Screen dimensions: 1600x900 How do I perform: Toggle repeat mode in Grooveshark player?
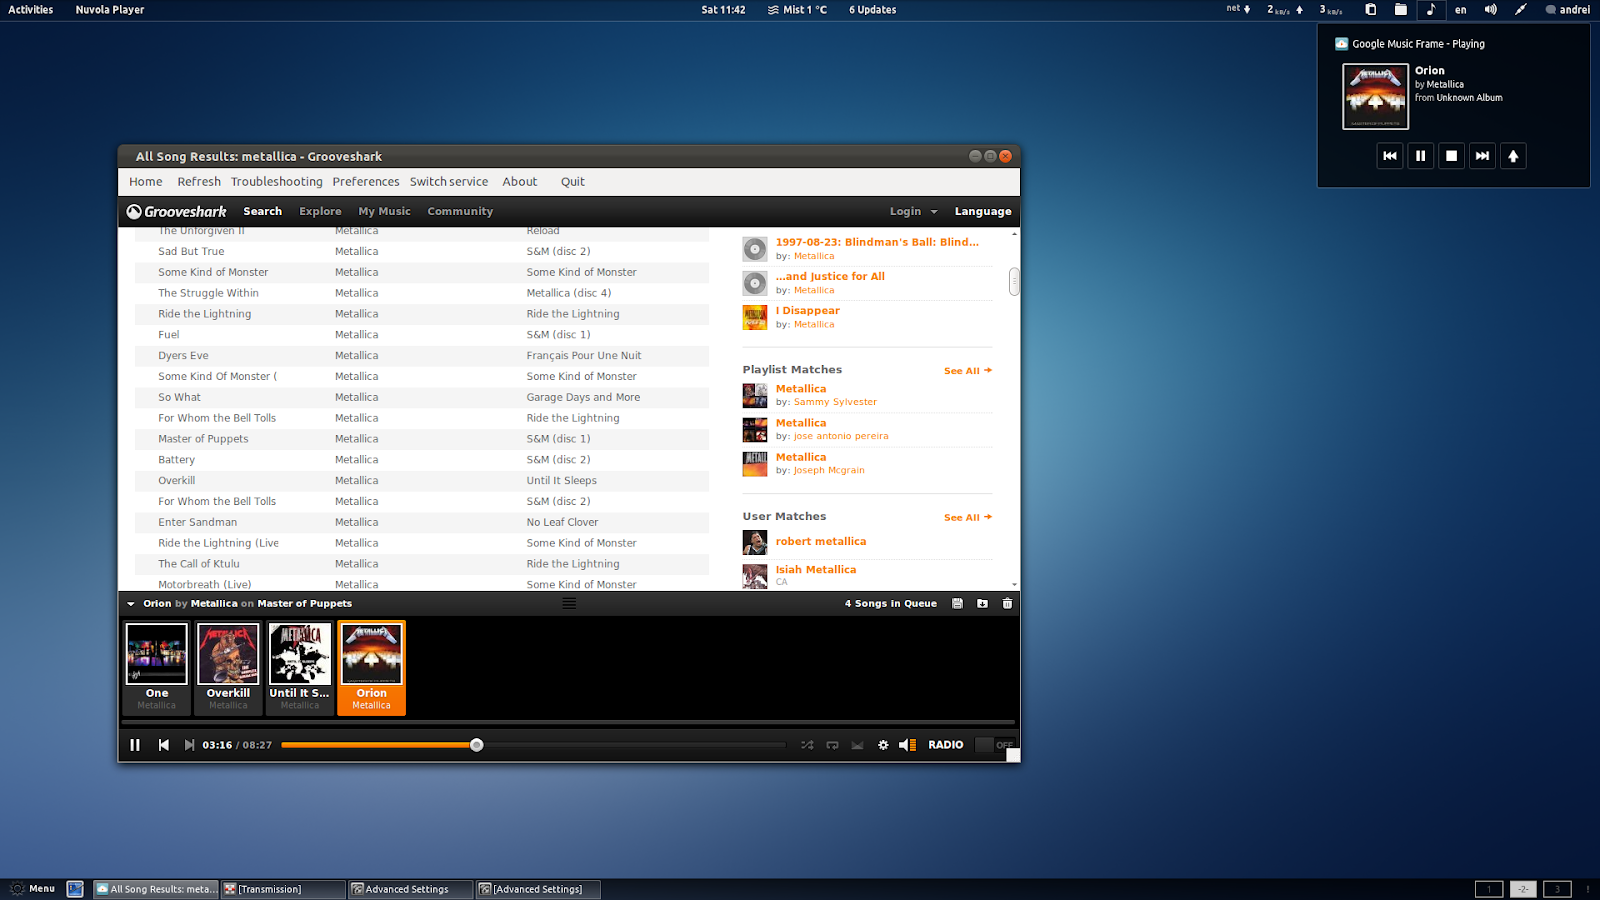[x=832, y=745]
